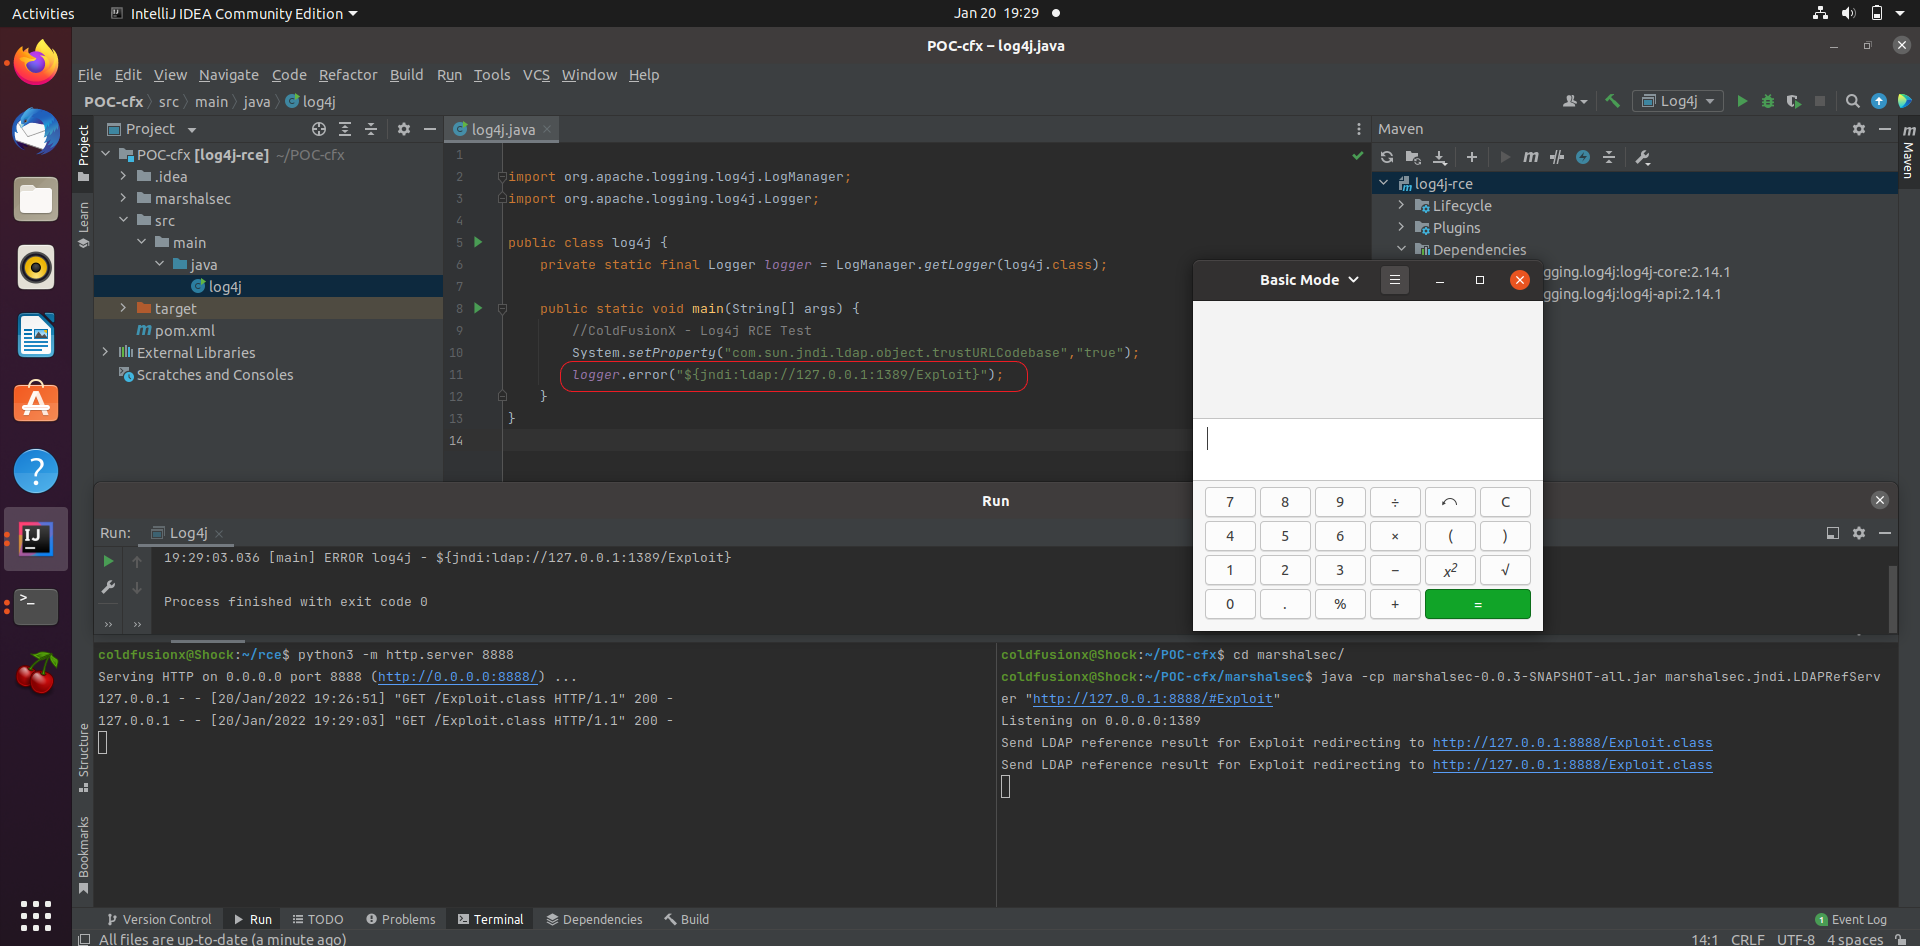Collapse Maven Dependencies node
Screen dimensions: 1920x946
[1401, 249]
